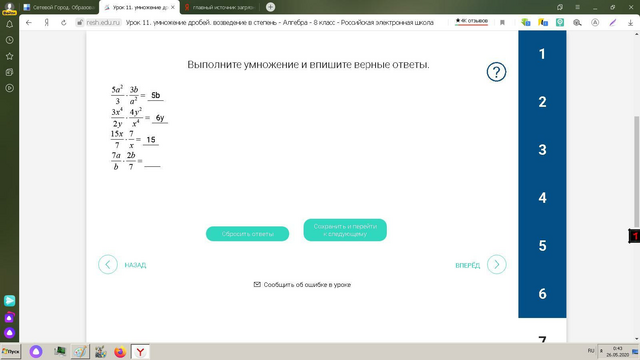
Task: Reload the page
Action: 64,22
